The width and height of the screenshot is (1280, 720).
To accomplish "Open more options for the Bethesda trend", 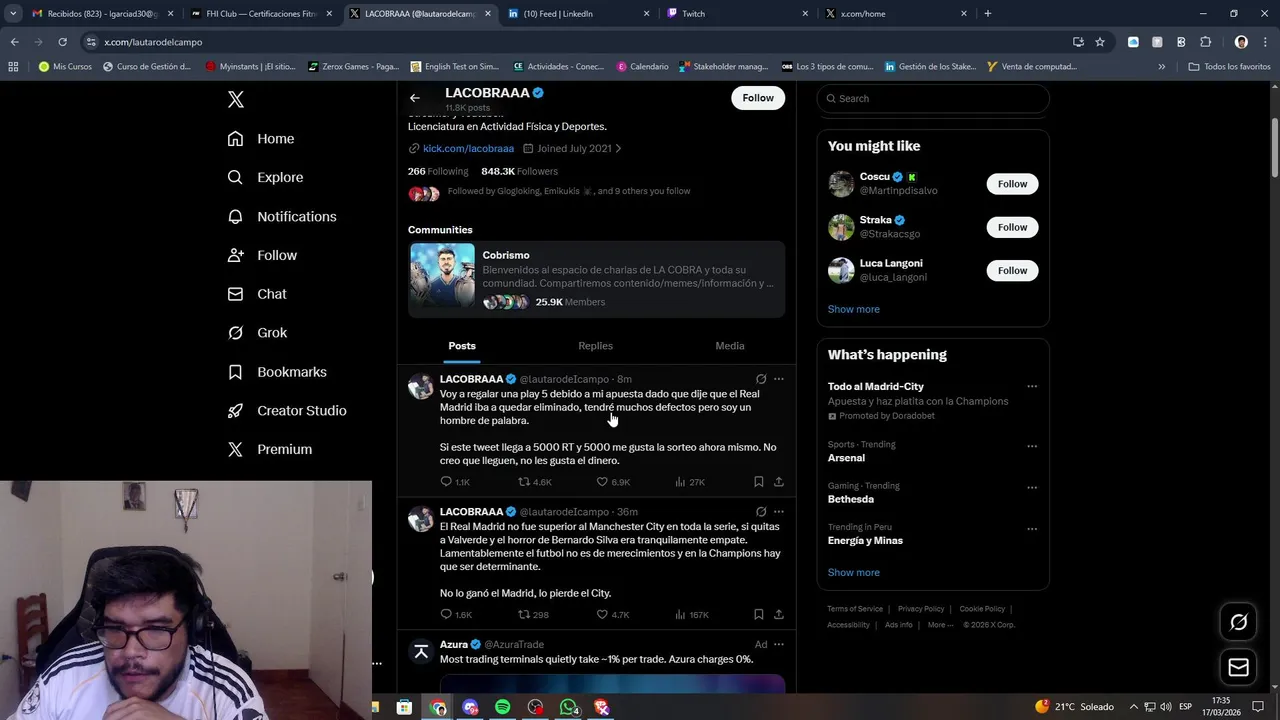I will click(1032, 487).
